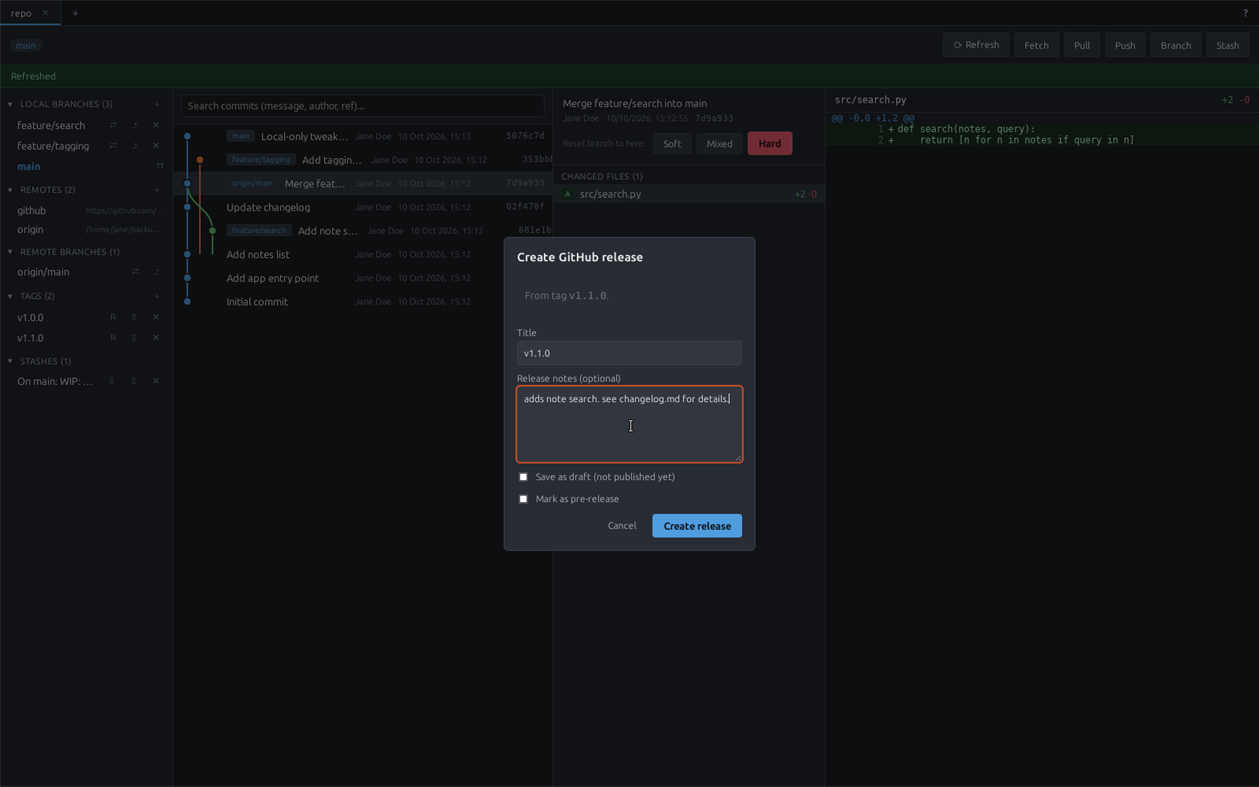Click the up-arrow icon beside tag v1.0.0
The height and width of the screenshot is (787, 1259).
pyautogui.click(x=134, y=317)
